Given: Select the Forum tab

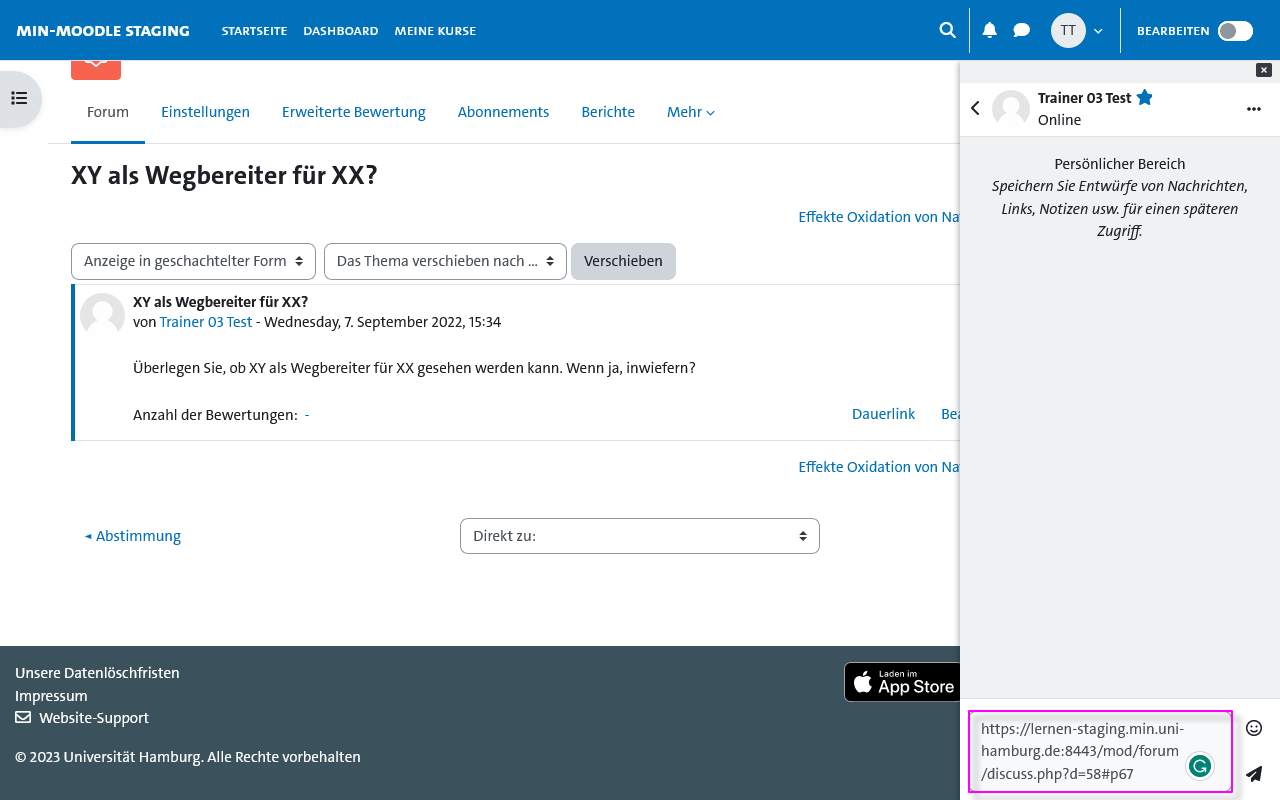Looking at the screenshot, I should [x=108, y=112].
